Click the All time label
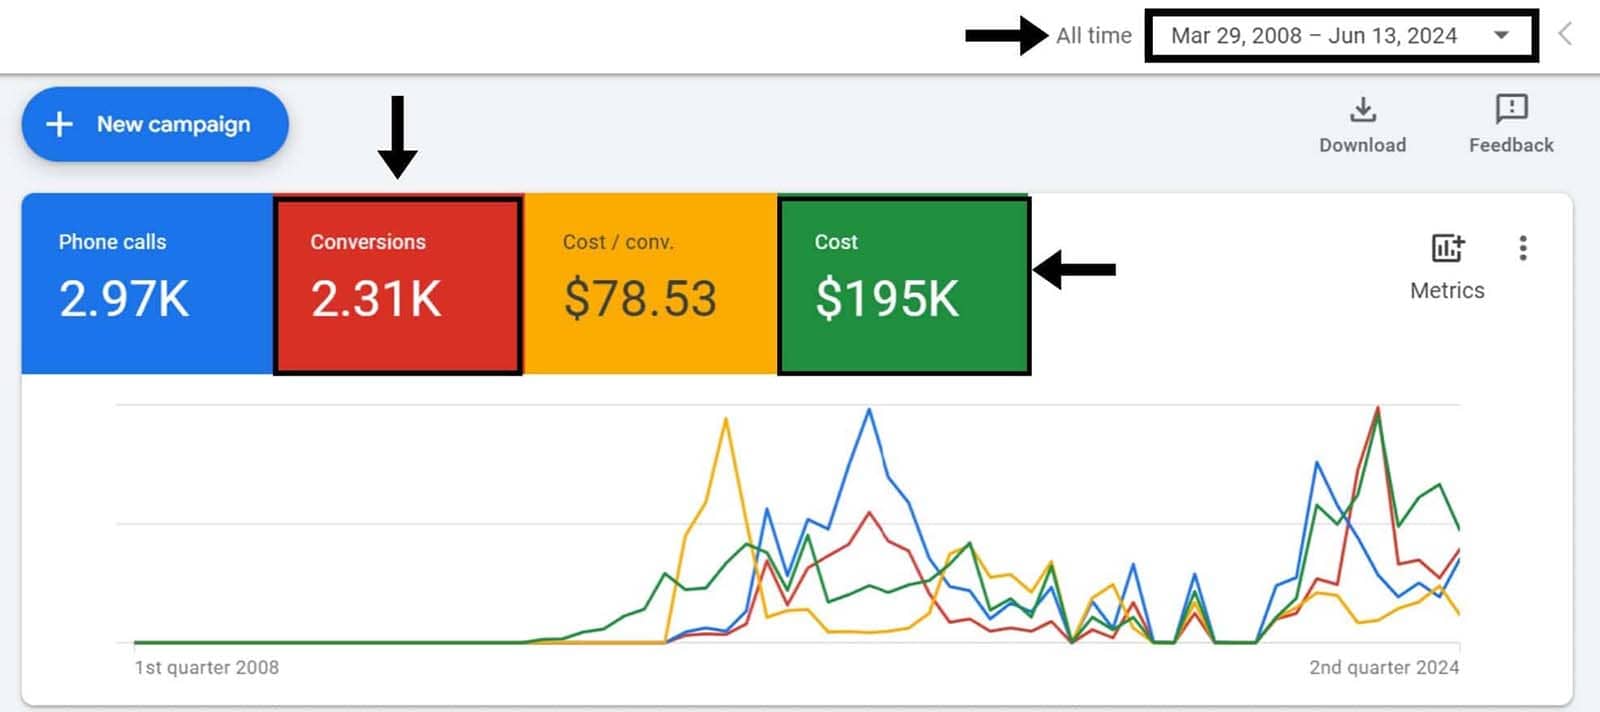Viewport: 1600px width, 712px height. (x=1093, y=36)
